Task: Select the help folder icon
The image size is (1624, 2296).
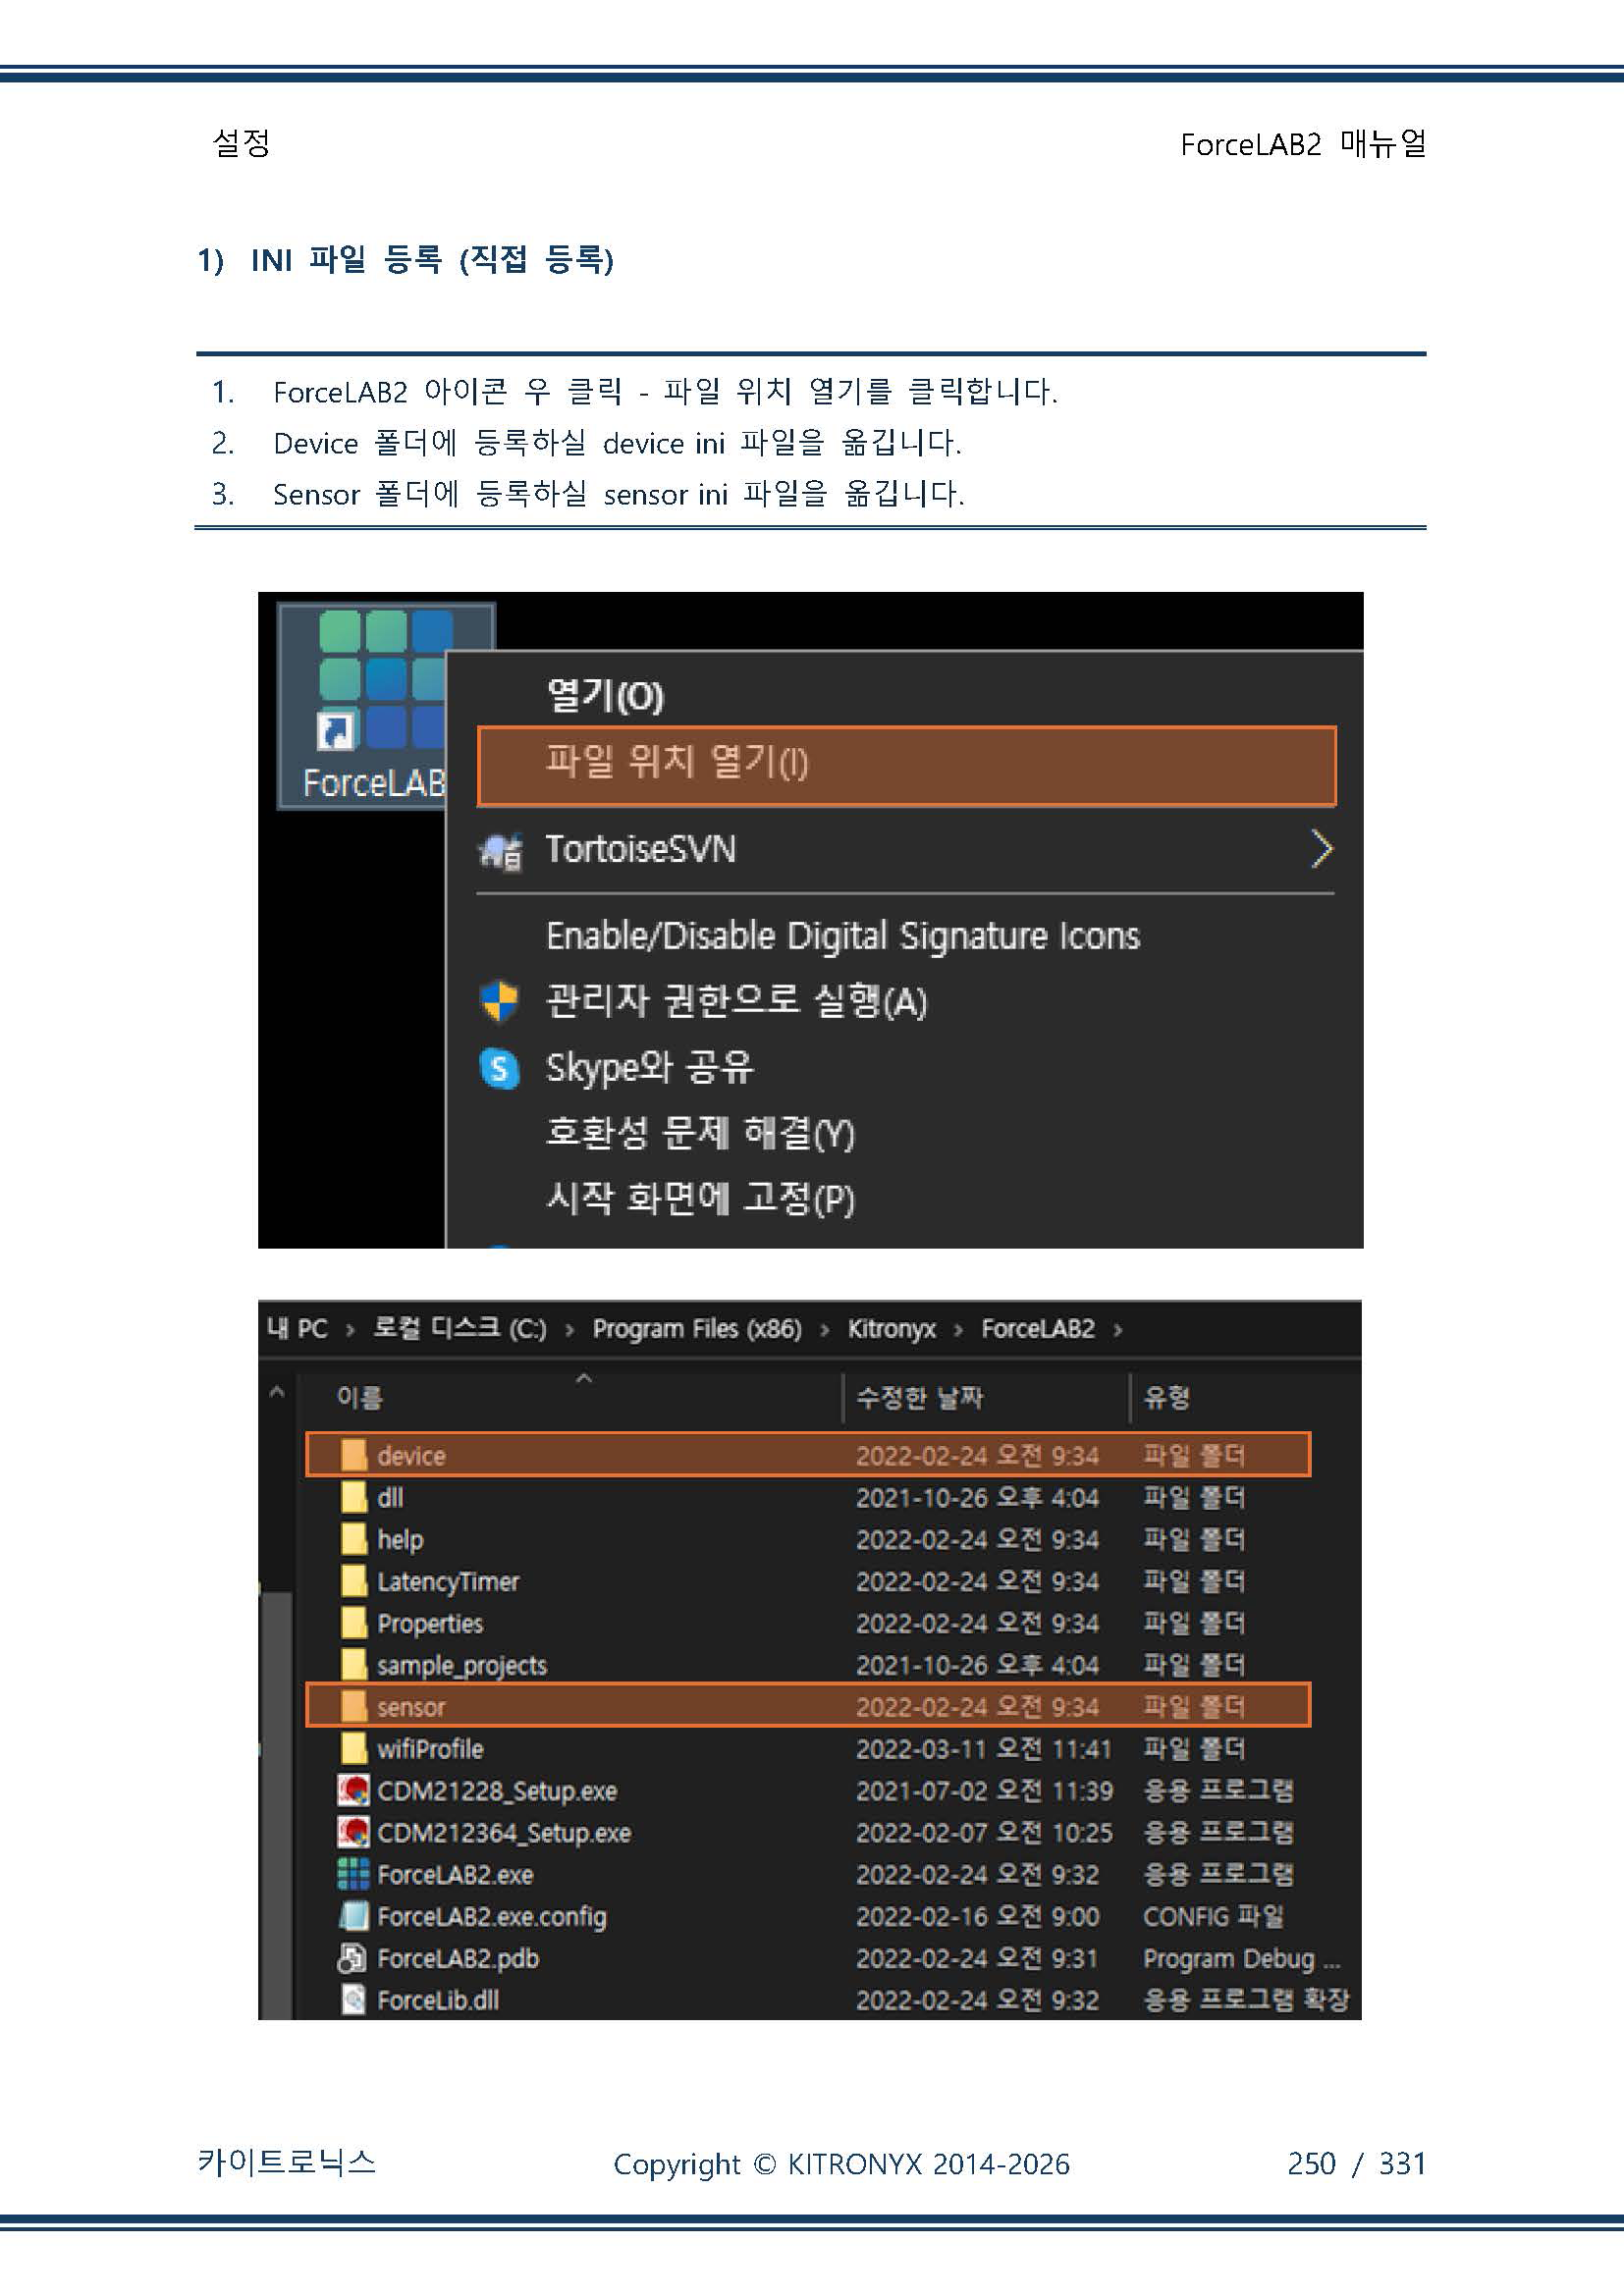Action: [353, 1539]
